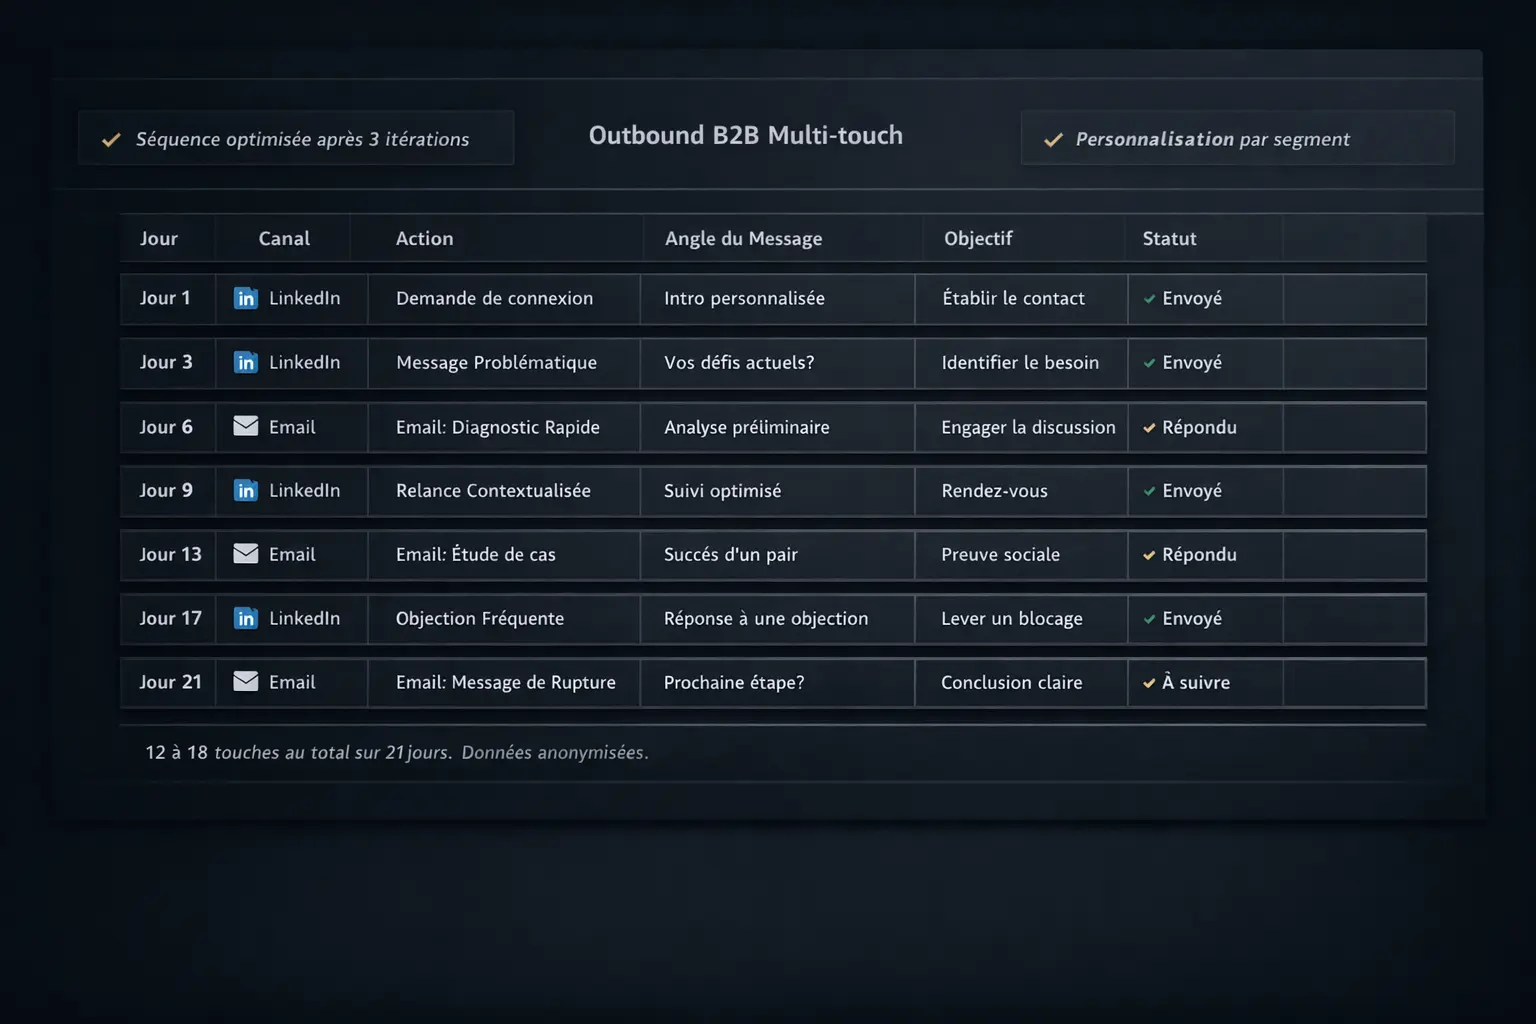
Task: Toggle the Personnalisation par segment checkmark
Action: click(1053, 140)
